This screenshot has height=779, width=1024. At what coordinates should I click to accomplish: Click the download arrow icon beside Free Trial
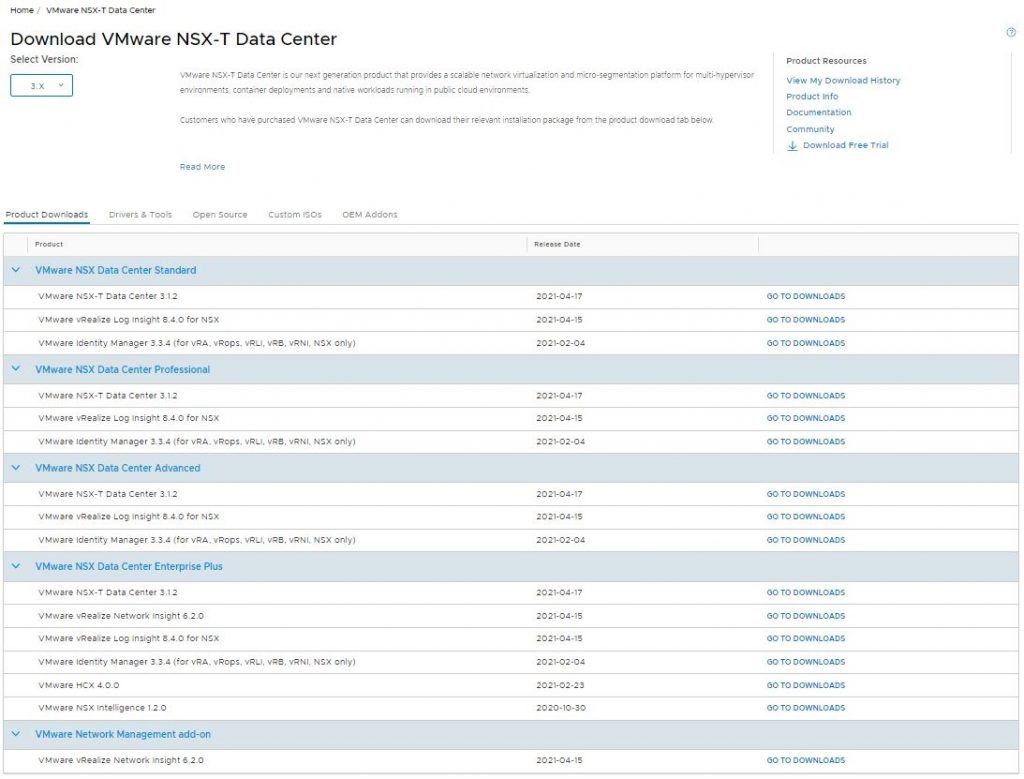coord(792,146)
